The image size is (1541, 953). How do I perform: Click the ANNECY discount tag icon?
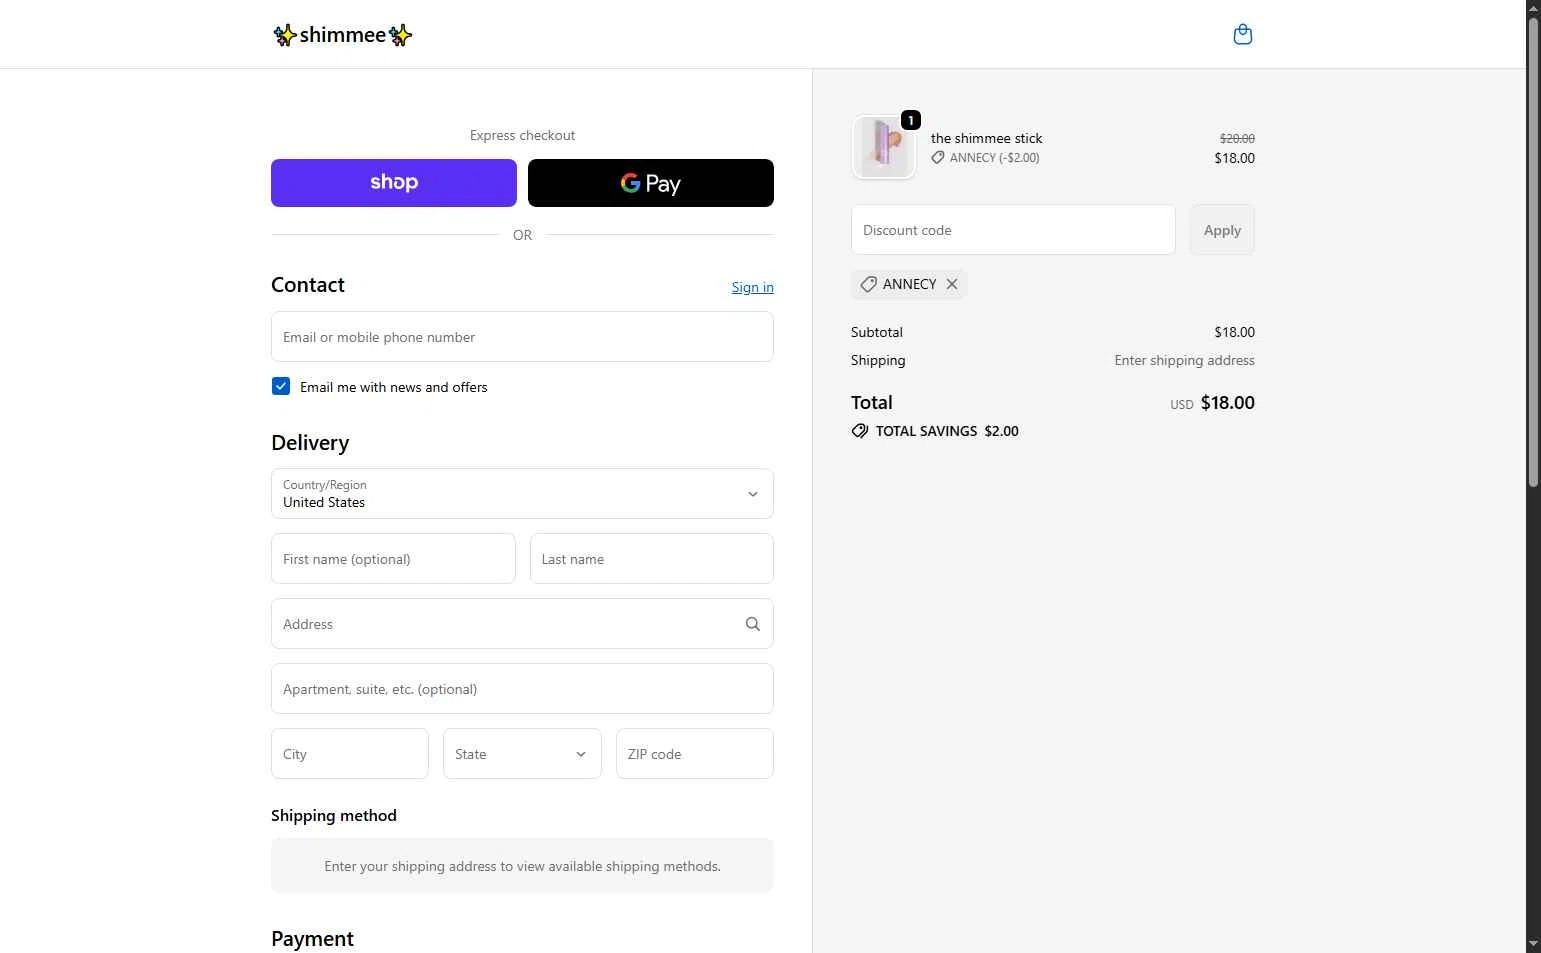869,284
